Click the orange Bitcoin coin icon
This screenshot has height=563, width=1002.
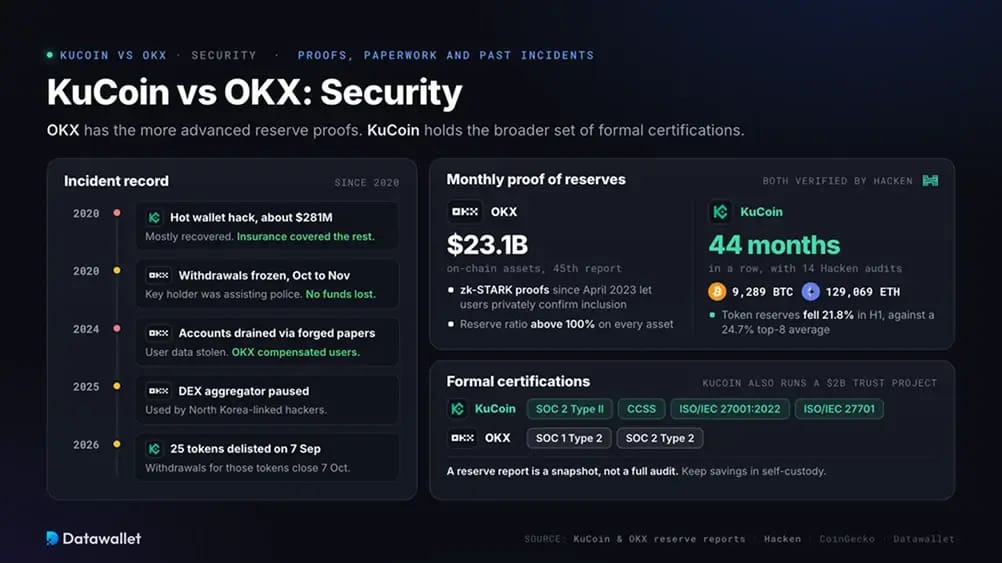717,292
